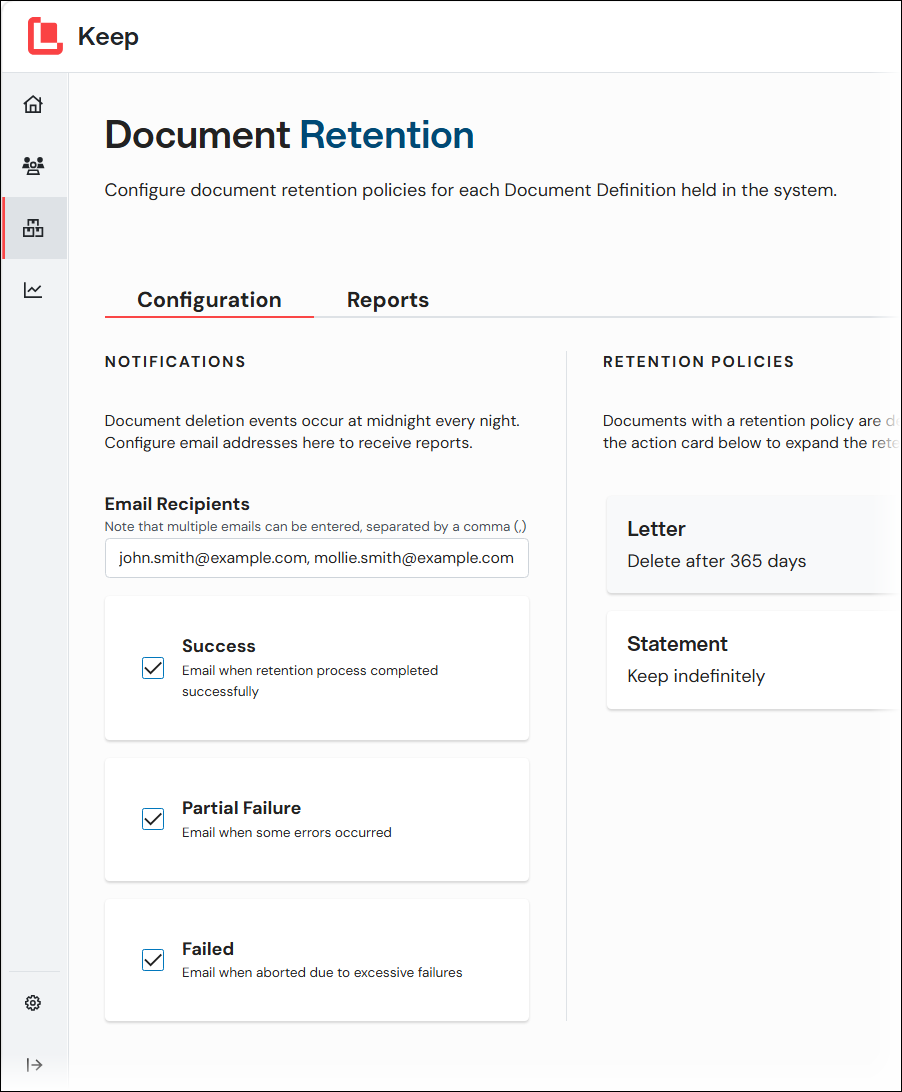Viewport: 902px width, 1092px height.
Task: Click the Email Recipients input field
Action: (x=316, y=558)
